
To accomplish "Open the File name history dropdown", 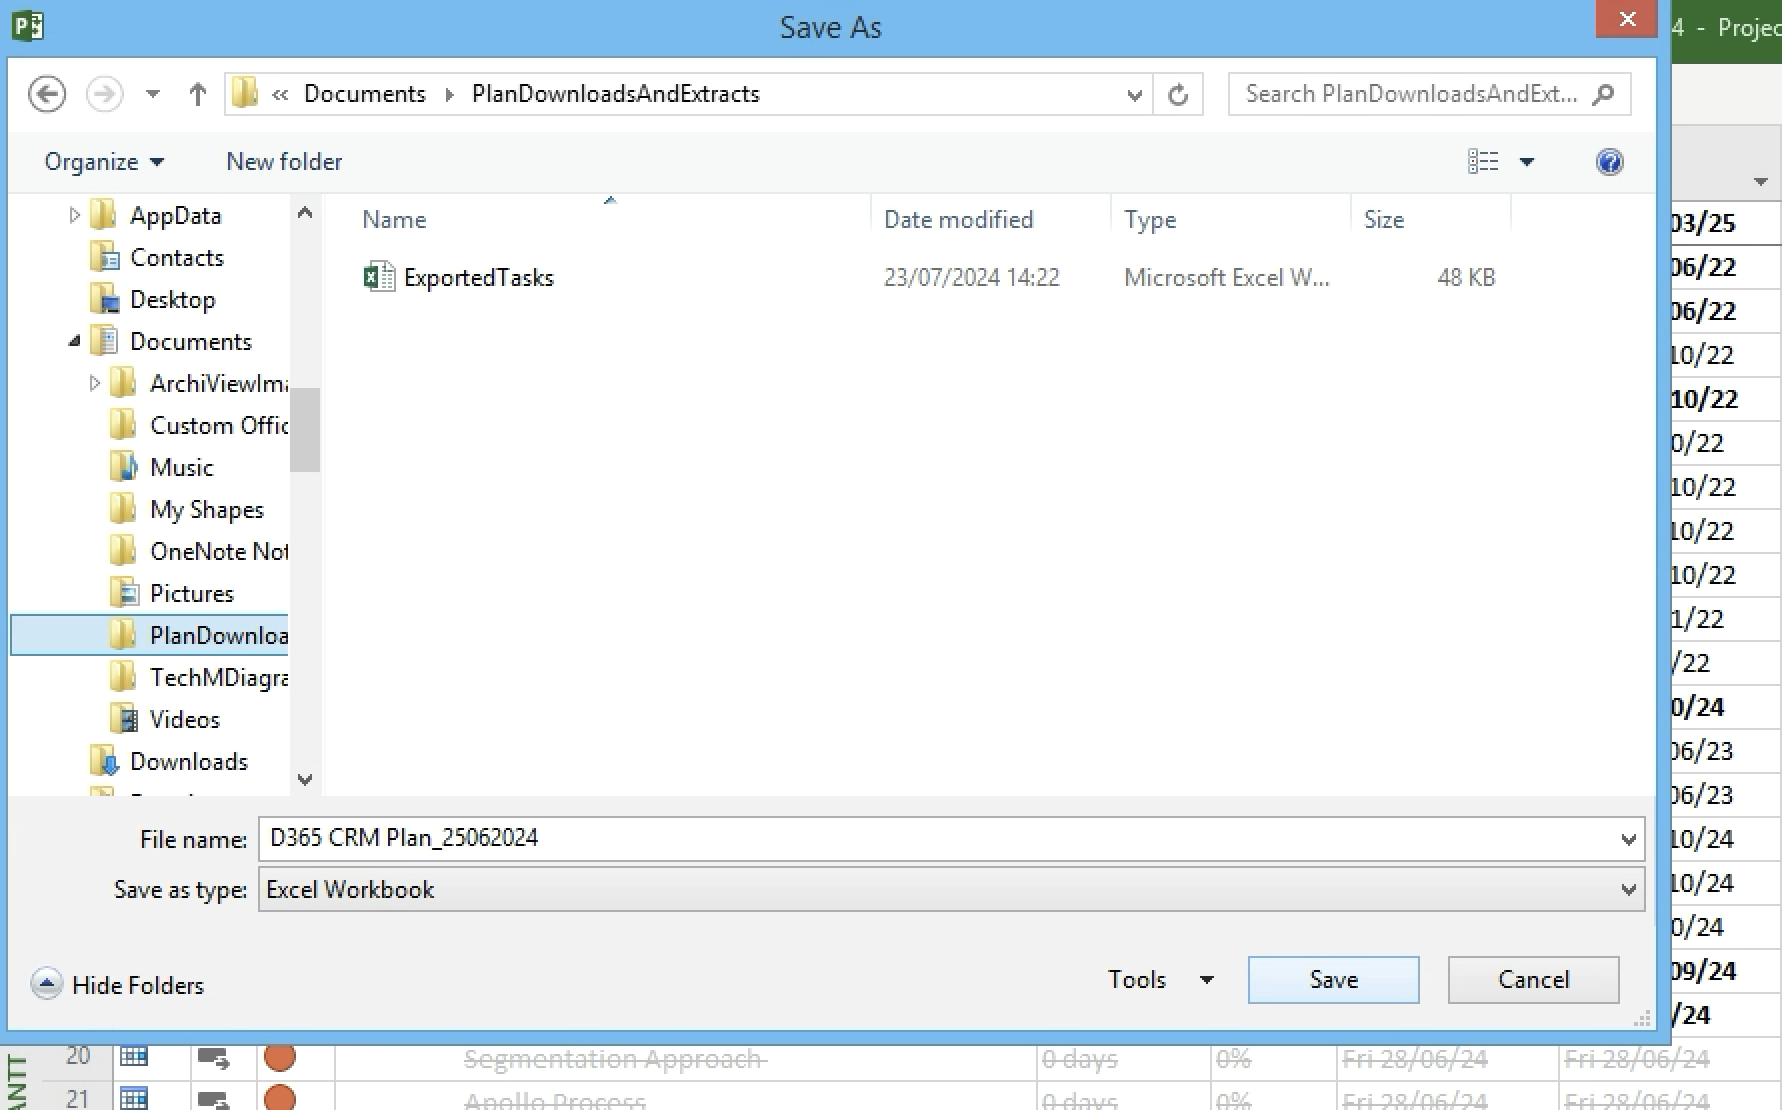I will tap(1628, 839).
